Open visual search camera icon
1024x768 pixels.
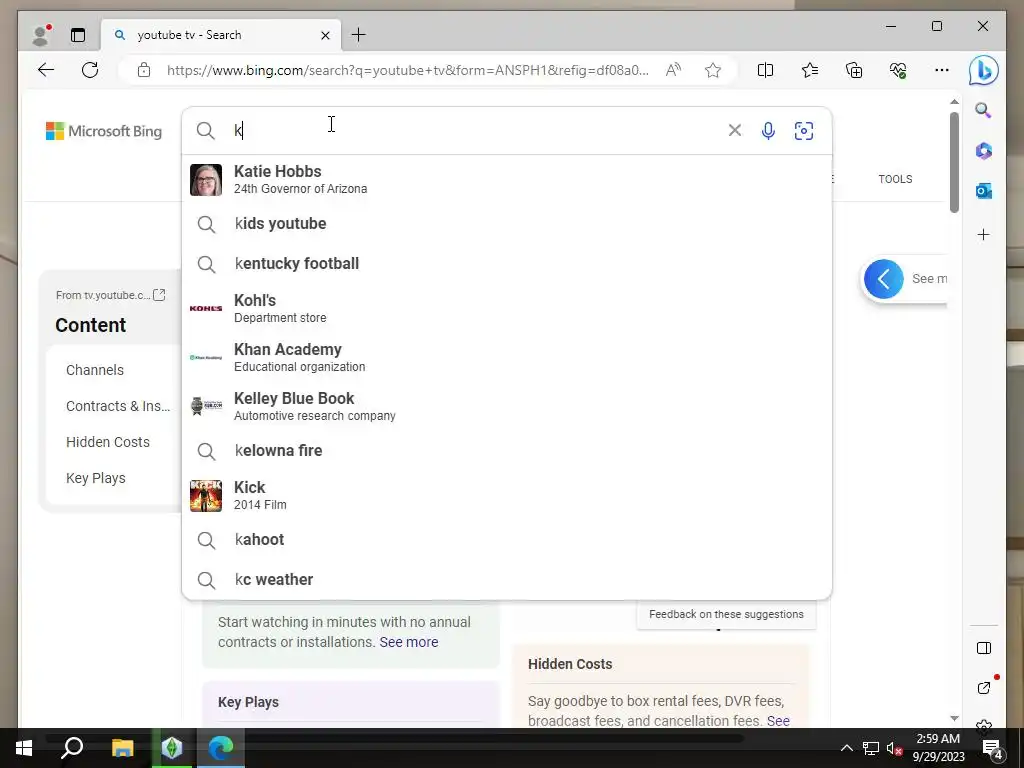(803, 131)
